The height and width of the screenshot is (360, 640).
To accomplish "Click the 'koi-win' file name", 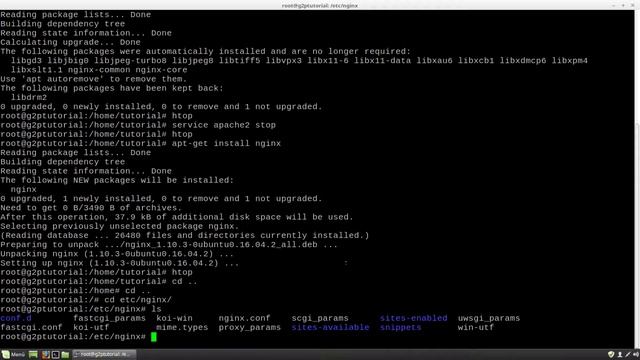I will [x=174, y=318].
